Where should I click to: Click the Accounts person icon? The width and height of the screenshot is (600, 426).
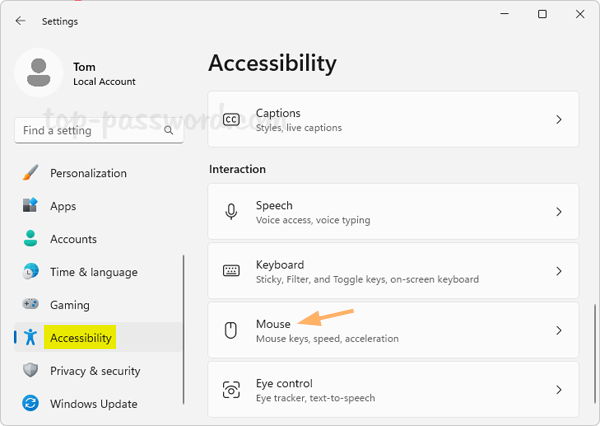(31, 239)
